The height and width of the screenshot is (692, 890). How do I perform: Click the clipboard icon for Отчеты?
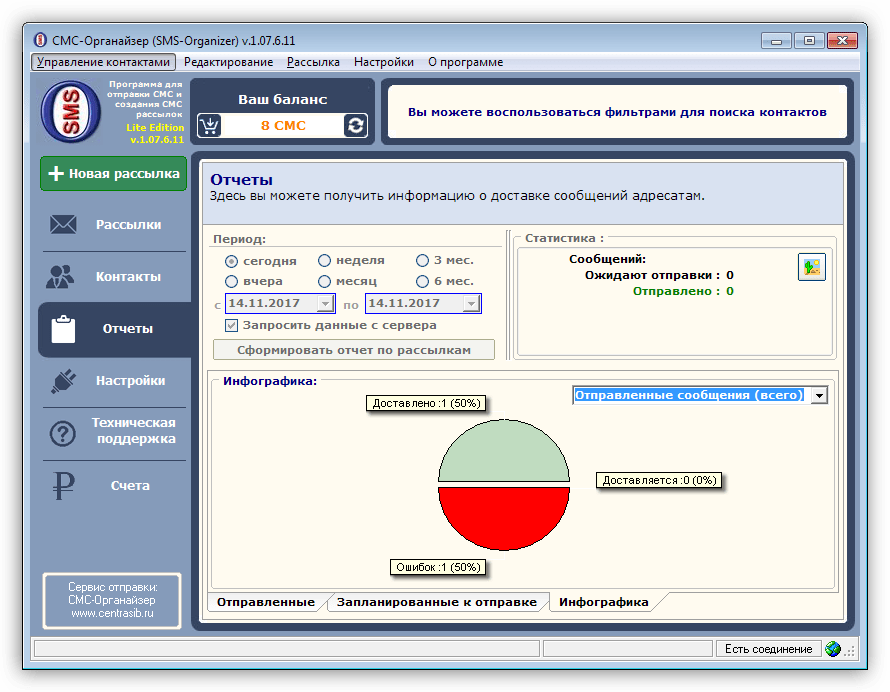point(63,330)
